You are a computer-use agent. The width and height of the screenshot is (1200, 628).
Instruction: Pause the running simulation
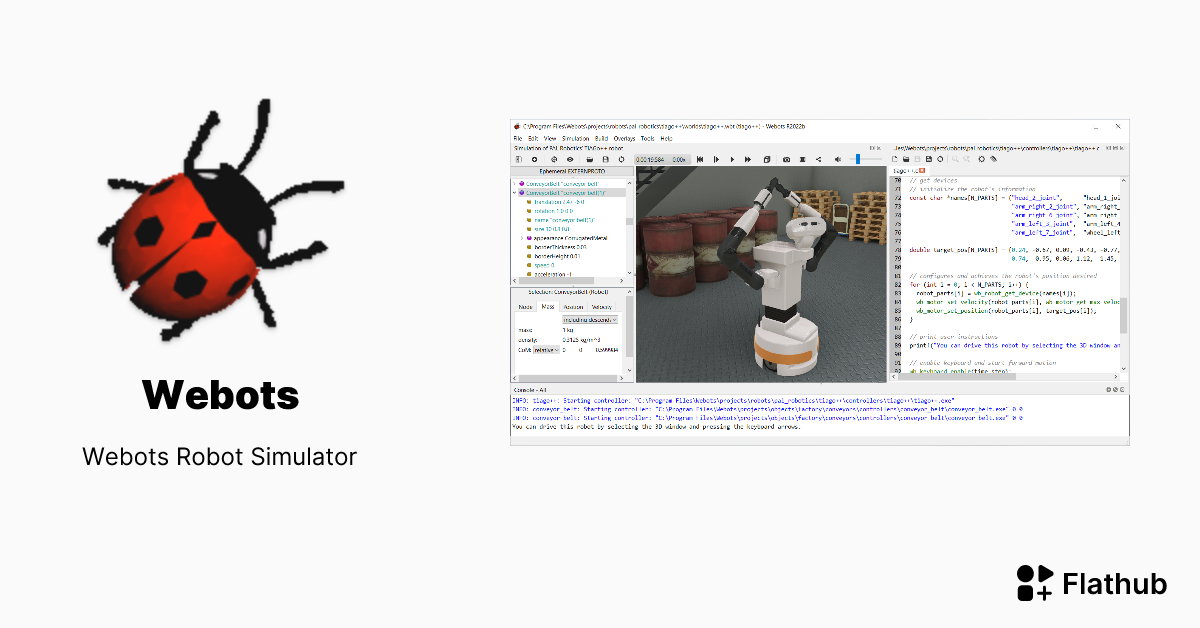point(733,159)
